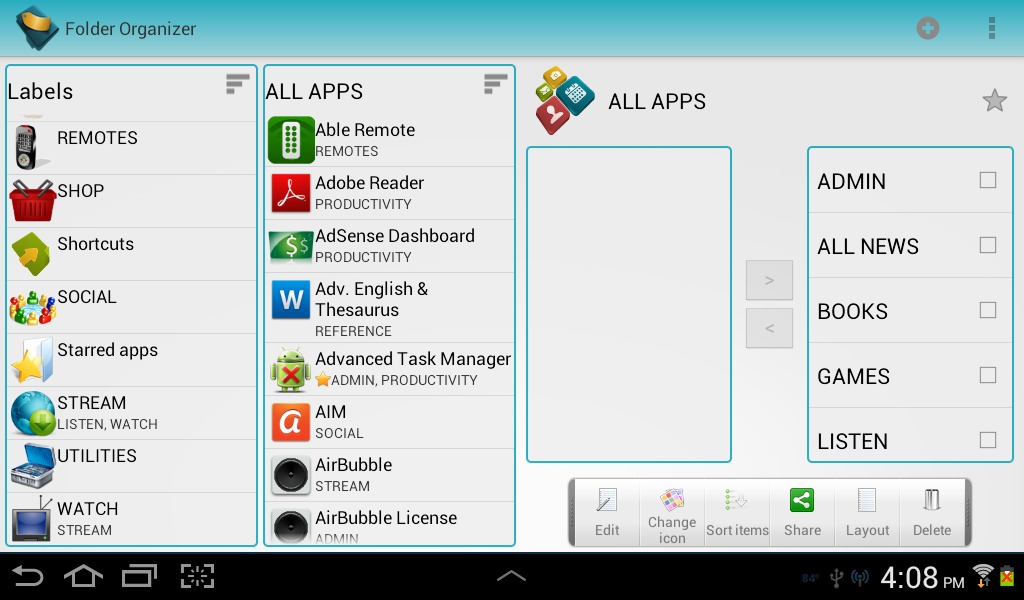Choose the Able Remote app icon
Viewport: 1024px width, 600px height.
(291, 140)
